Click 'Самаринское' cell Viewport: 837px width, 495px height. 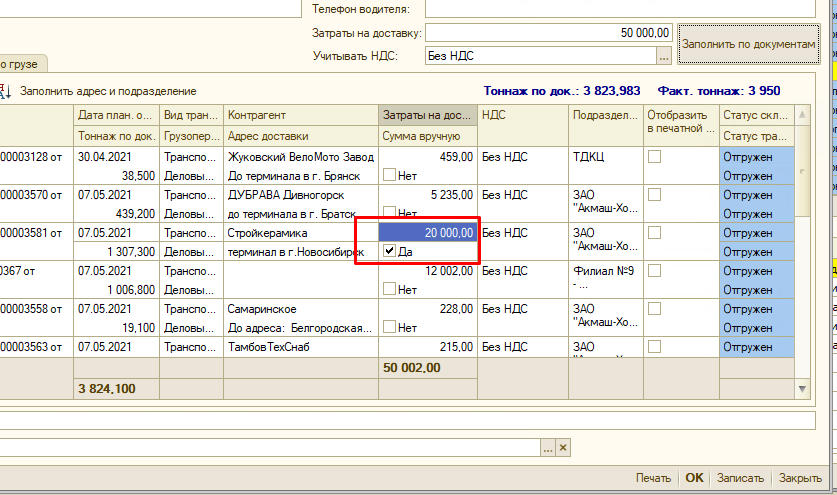[301, 309]
